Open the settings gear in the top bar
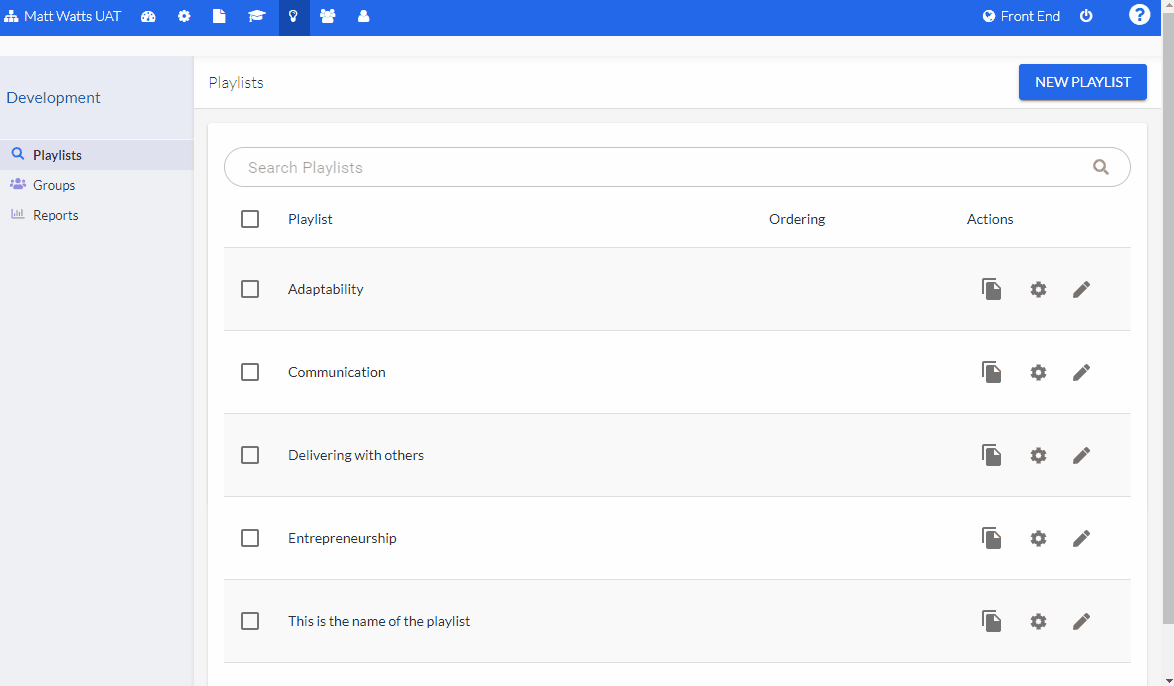Viewport: 1174px width, 686px height. 184,16
